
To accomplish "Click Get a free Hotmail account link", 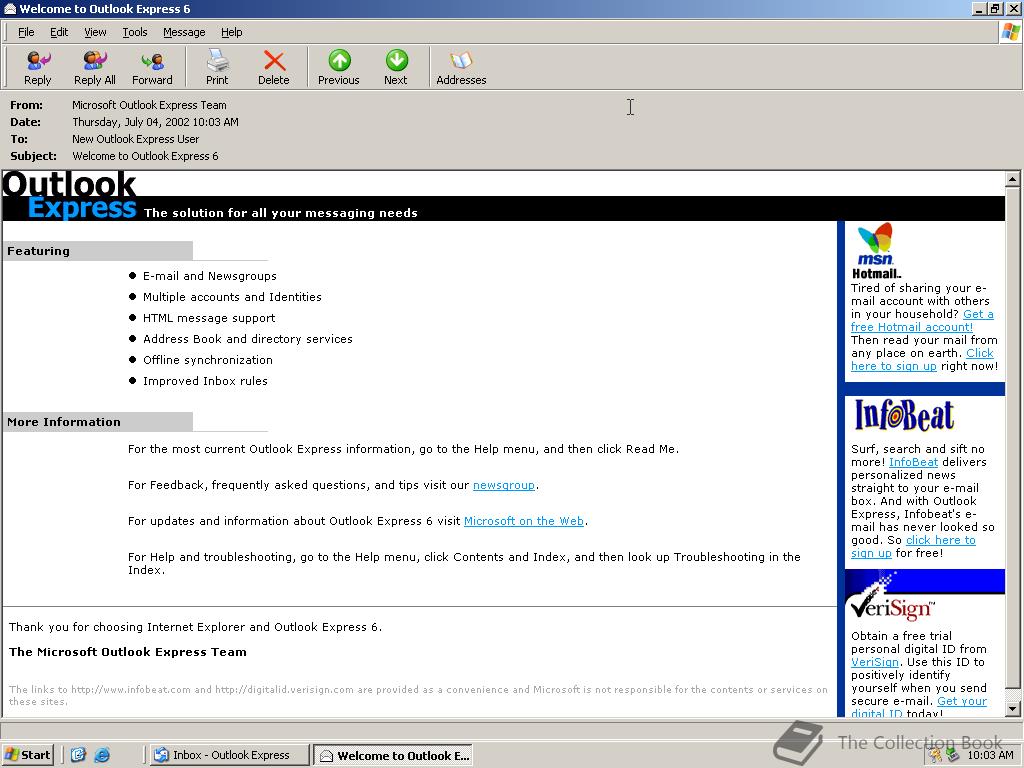I will click(912, 327).
